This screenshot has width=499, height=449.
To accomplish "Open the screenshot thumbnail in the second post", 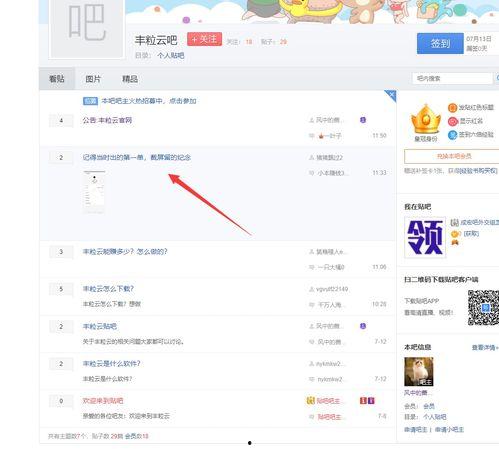I will pos(94,192).
